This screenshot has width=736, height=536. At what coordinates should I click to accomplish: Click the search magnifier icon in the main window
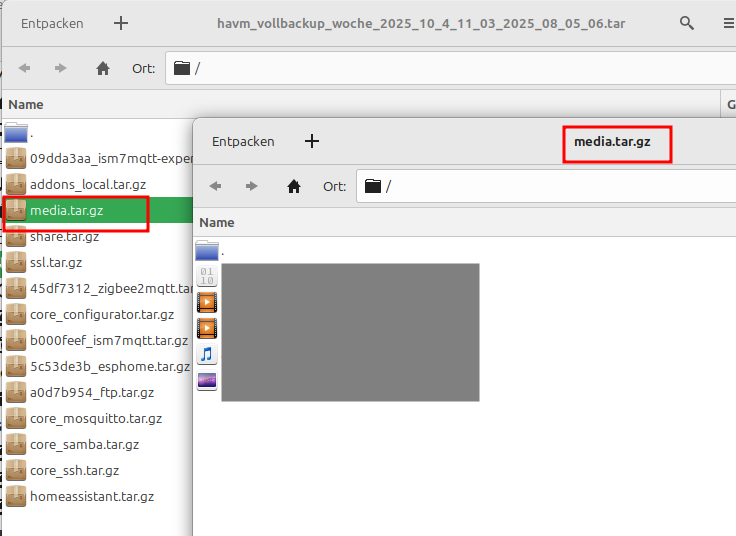point(687,23)
